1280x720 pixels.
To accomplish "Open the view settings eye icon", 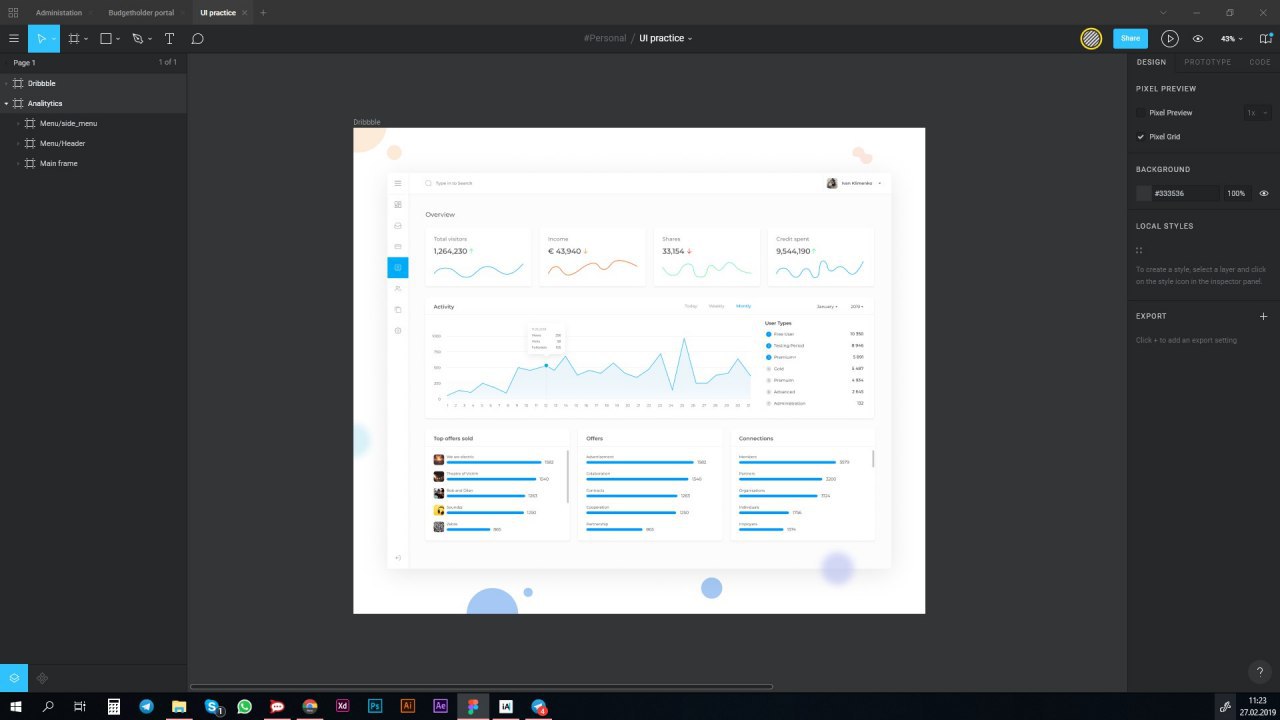I will pyautogui.click(x=1198, y=38).
